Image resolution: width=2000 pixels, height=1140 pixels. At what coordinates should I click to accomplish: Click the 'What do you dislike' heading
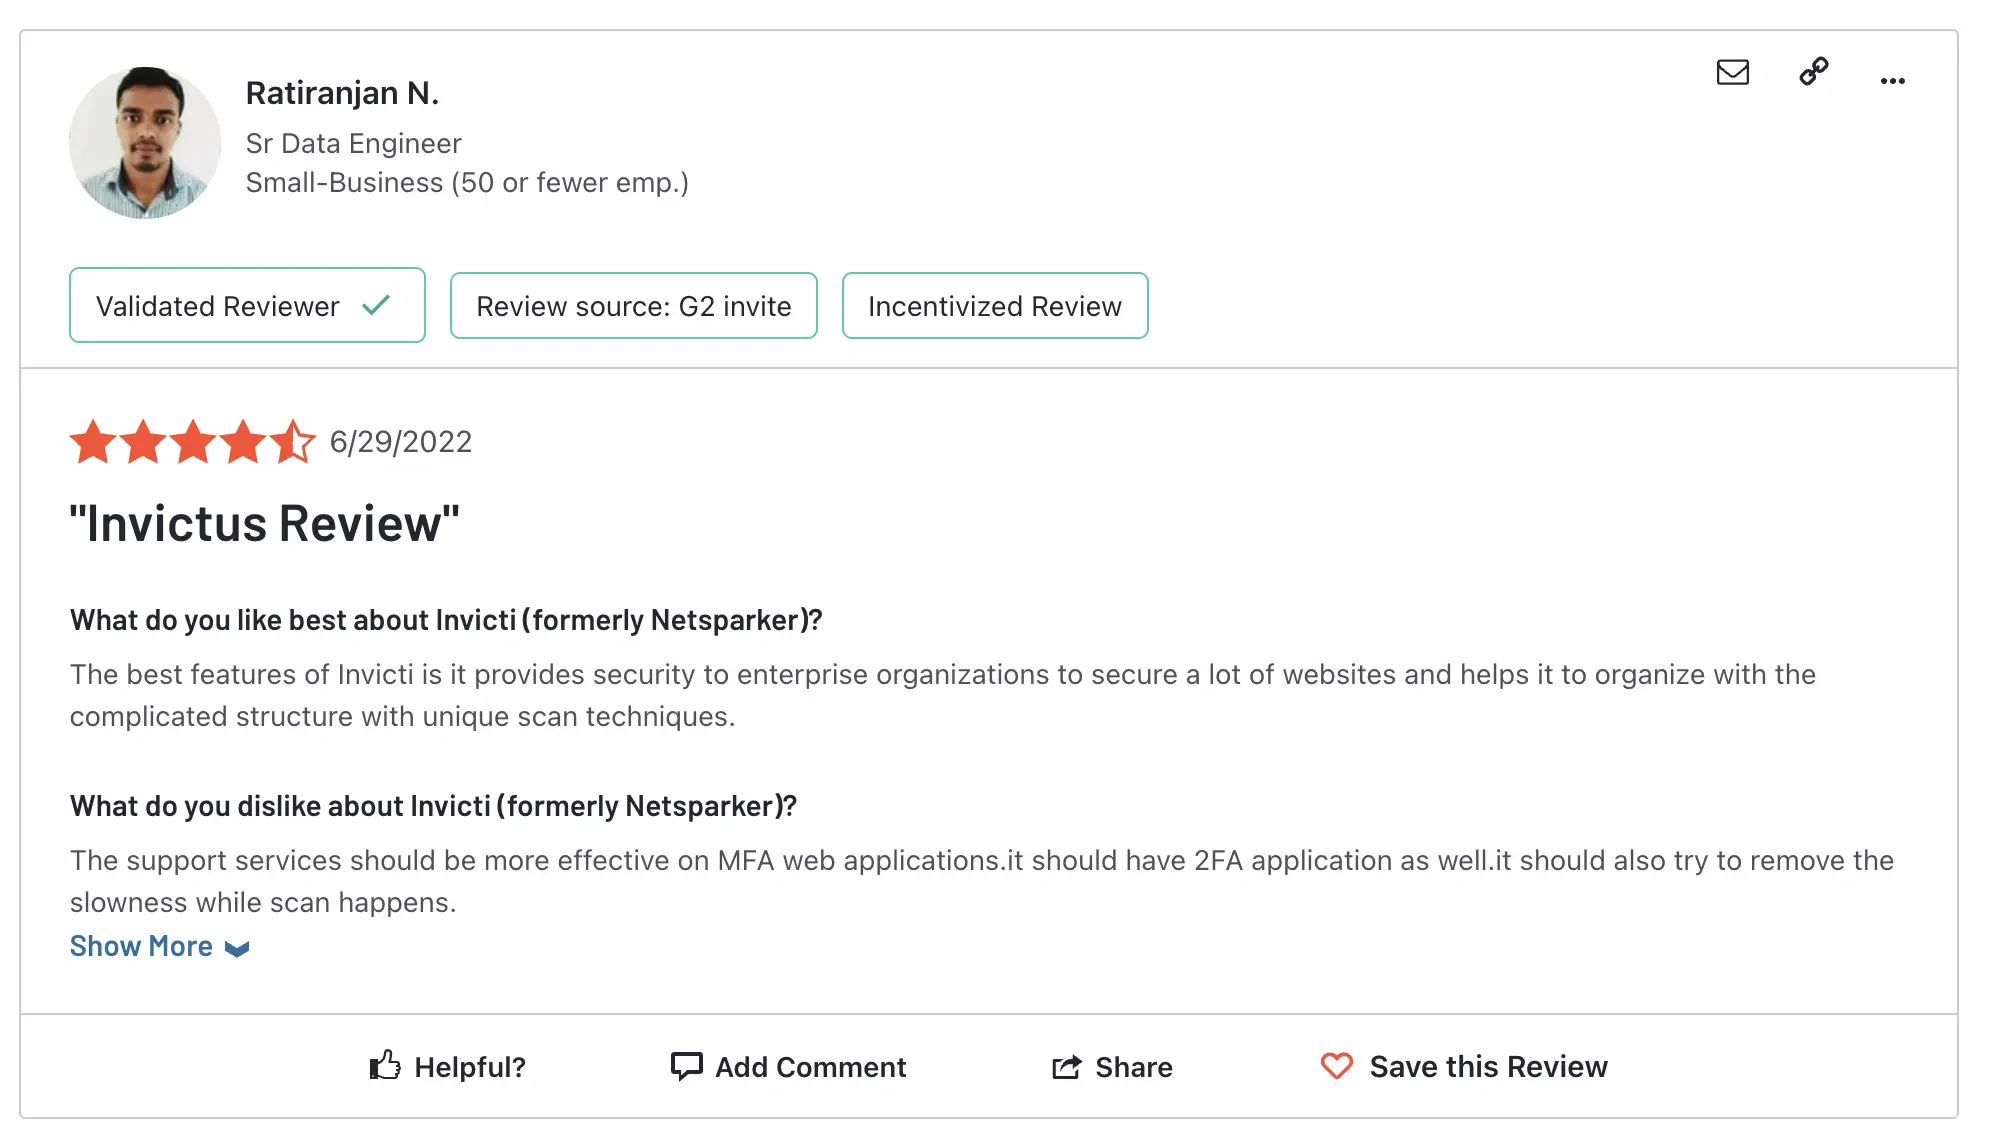click(433, 807)
